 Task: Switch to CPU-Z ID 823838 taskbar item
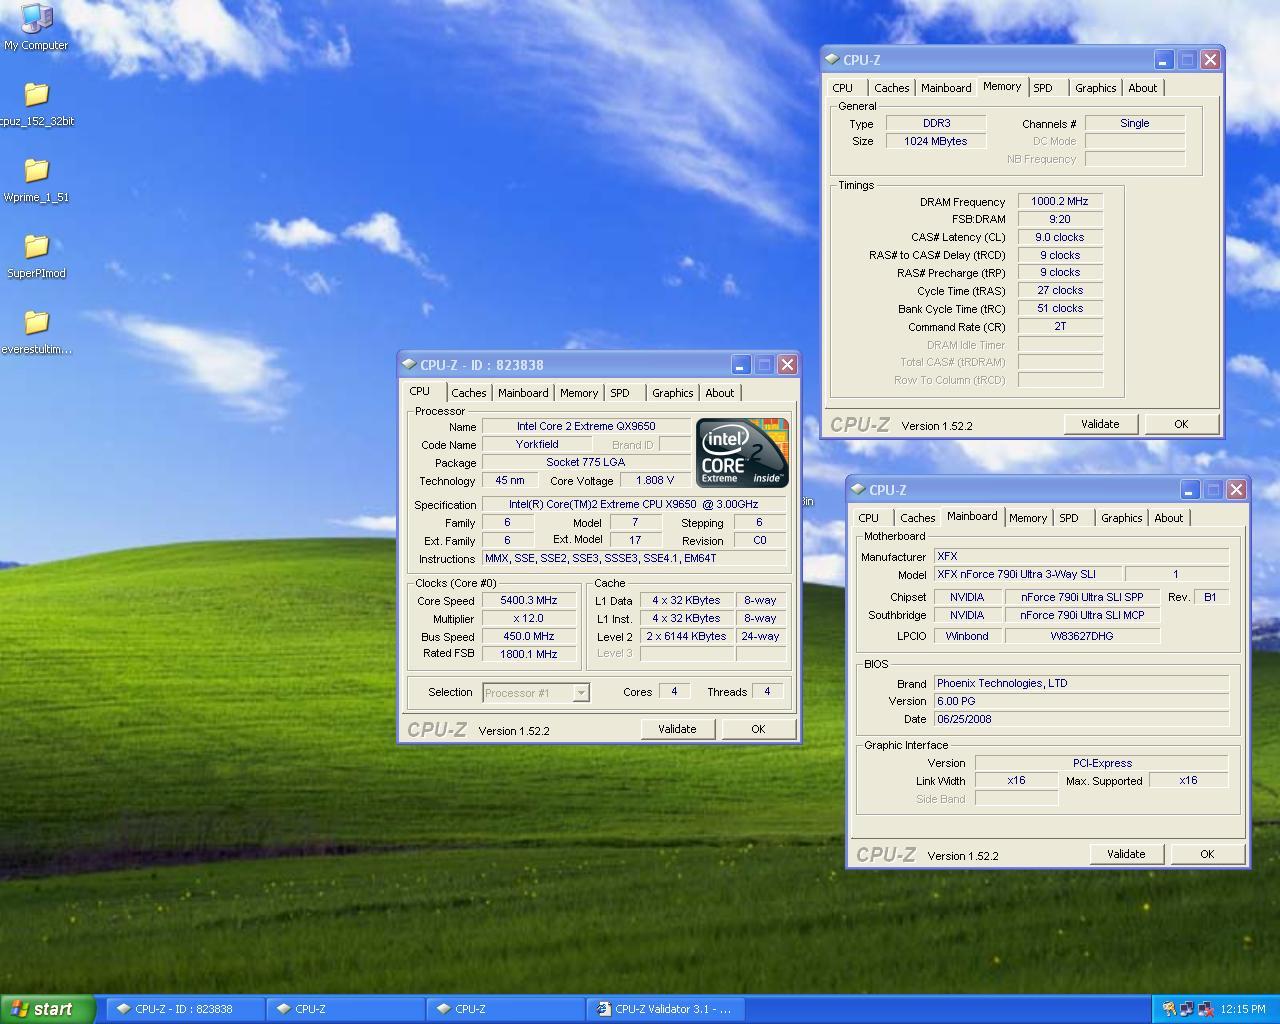(185, 1009)
